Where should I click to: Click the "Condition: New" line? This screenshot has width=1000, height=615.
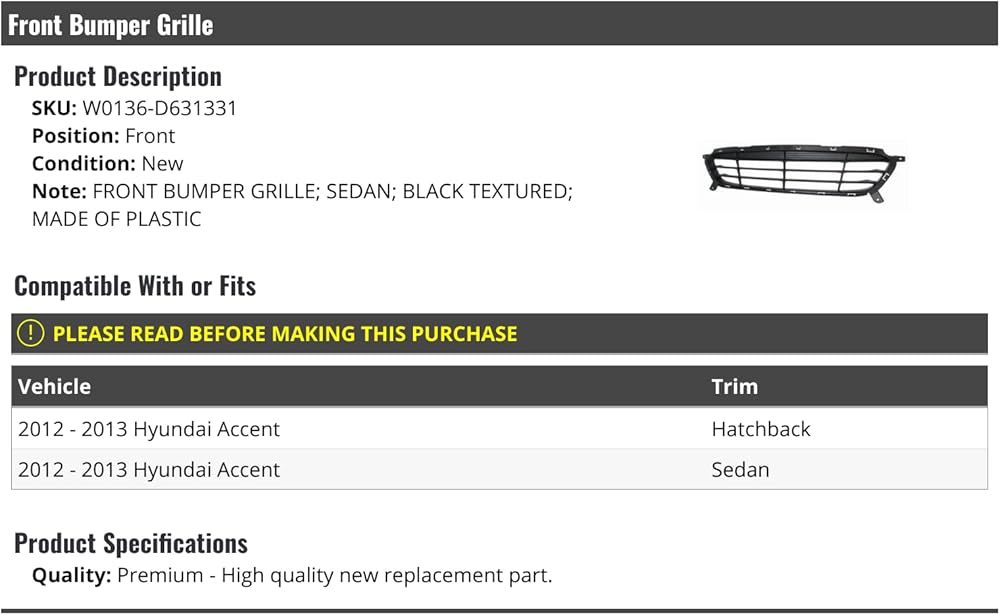(x=108, y=163)
